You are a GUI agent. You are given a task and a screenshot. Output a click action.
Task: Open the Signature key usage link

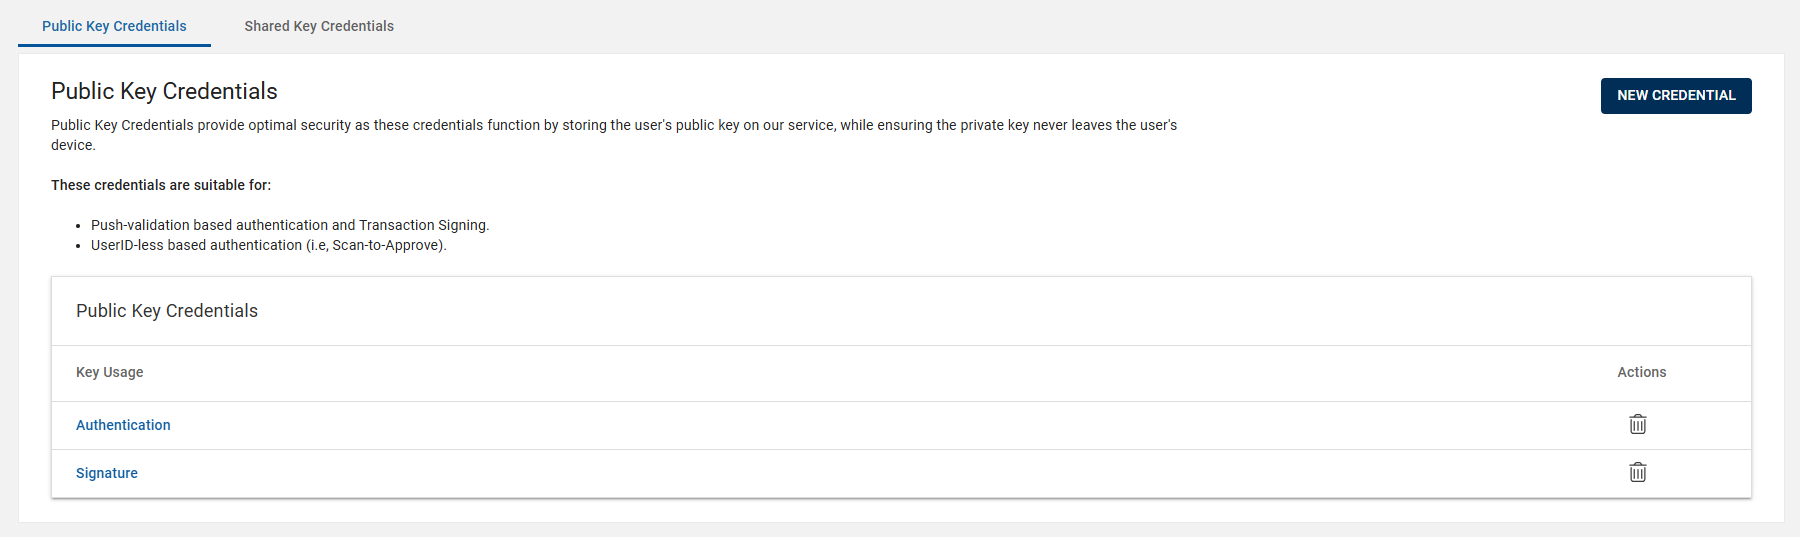coord(107,473)
